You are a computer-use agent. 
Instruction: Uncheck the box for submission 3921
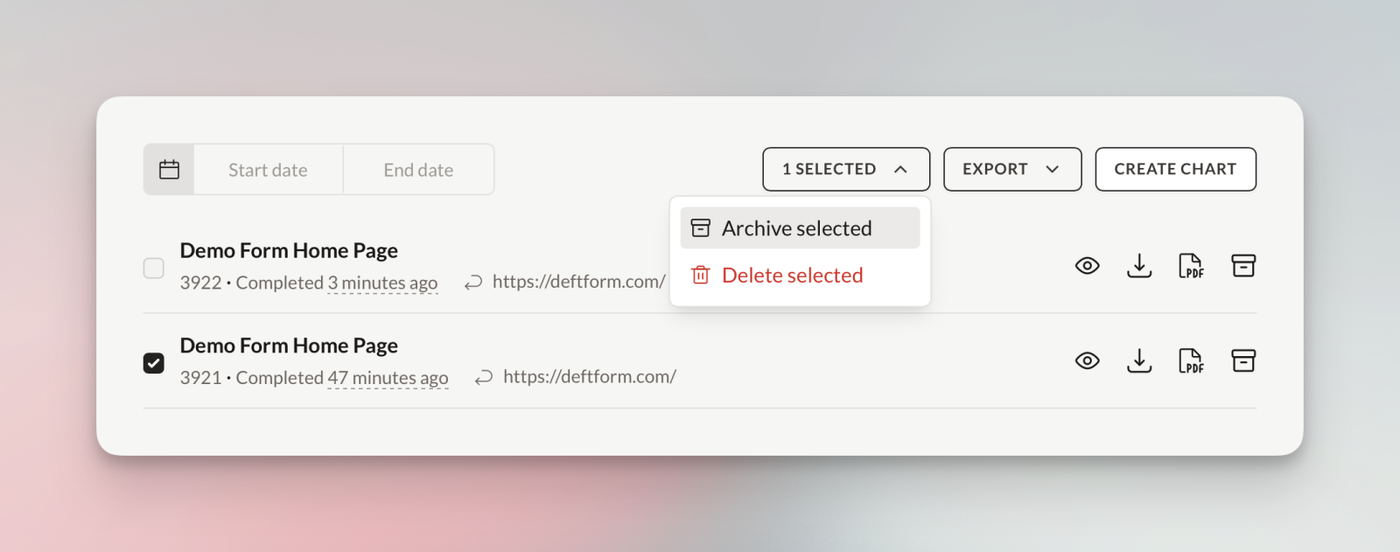point(154,363)
